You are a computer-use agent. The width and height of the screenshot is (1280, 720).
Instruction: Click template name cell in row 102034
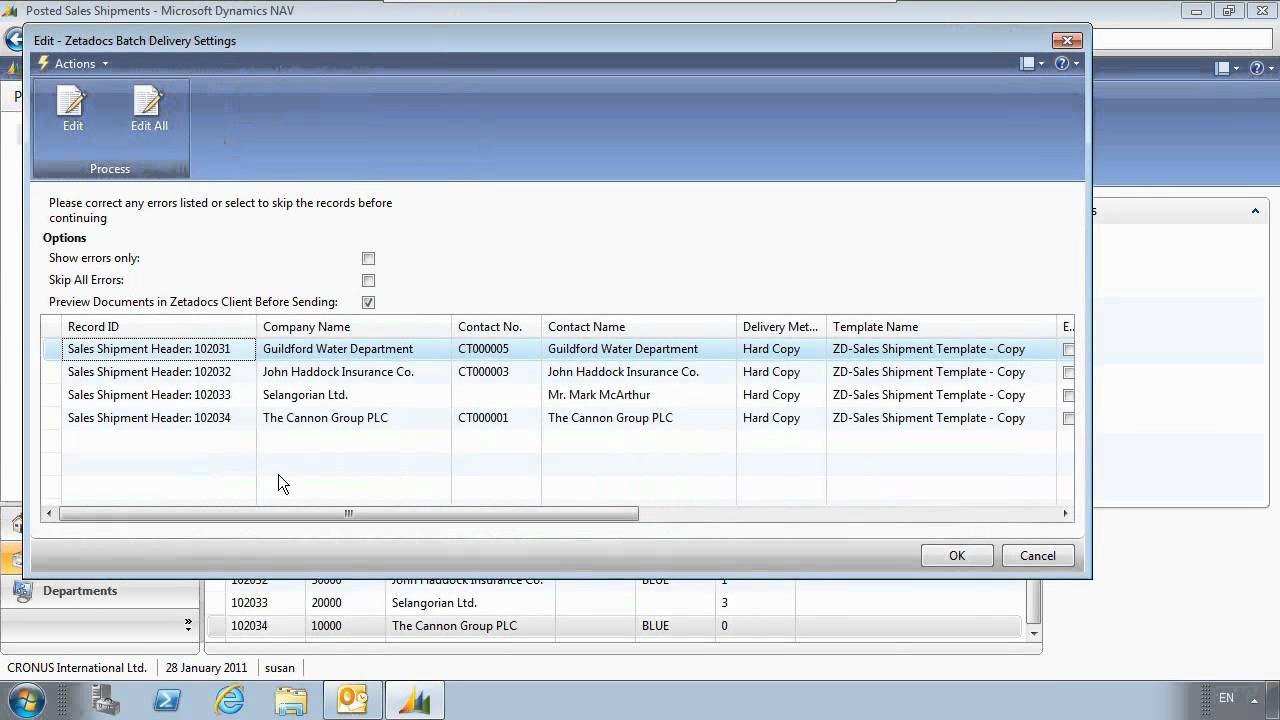point(941,418)
